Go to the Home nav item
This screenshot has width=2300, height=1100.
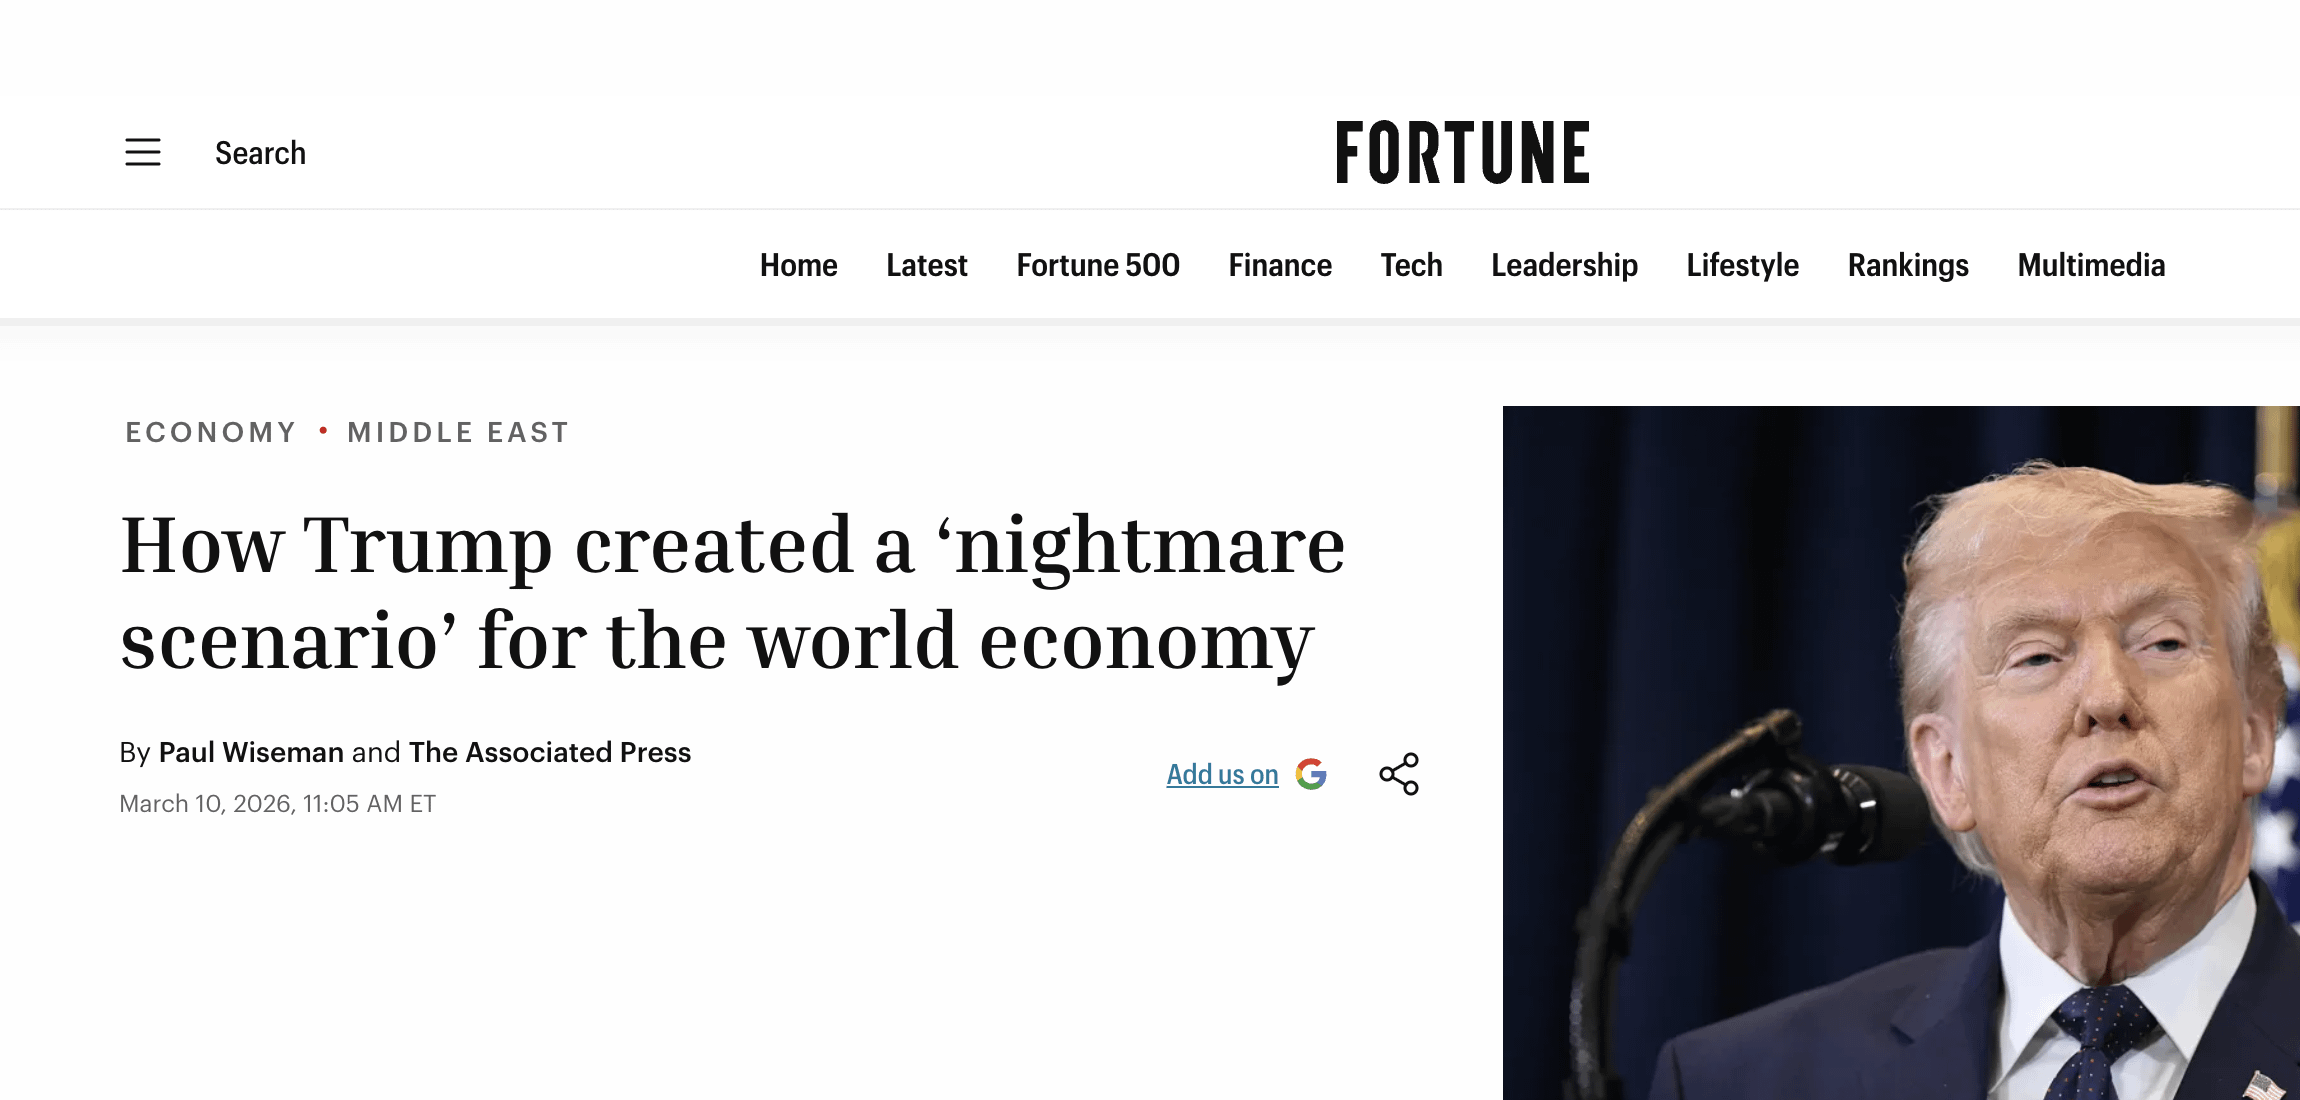point(798,265)
